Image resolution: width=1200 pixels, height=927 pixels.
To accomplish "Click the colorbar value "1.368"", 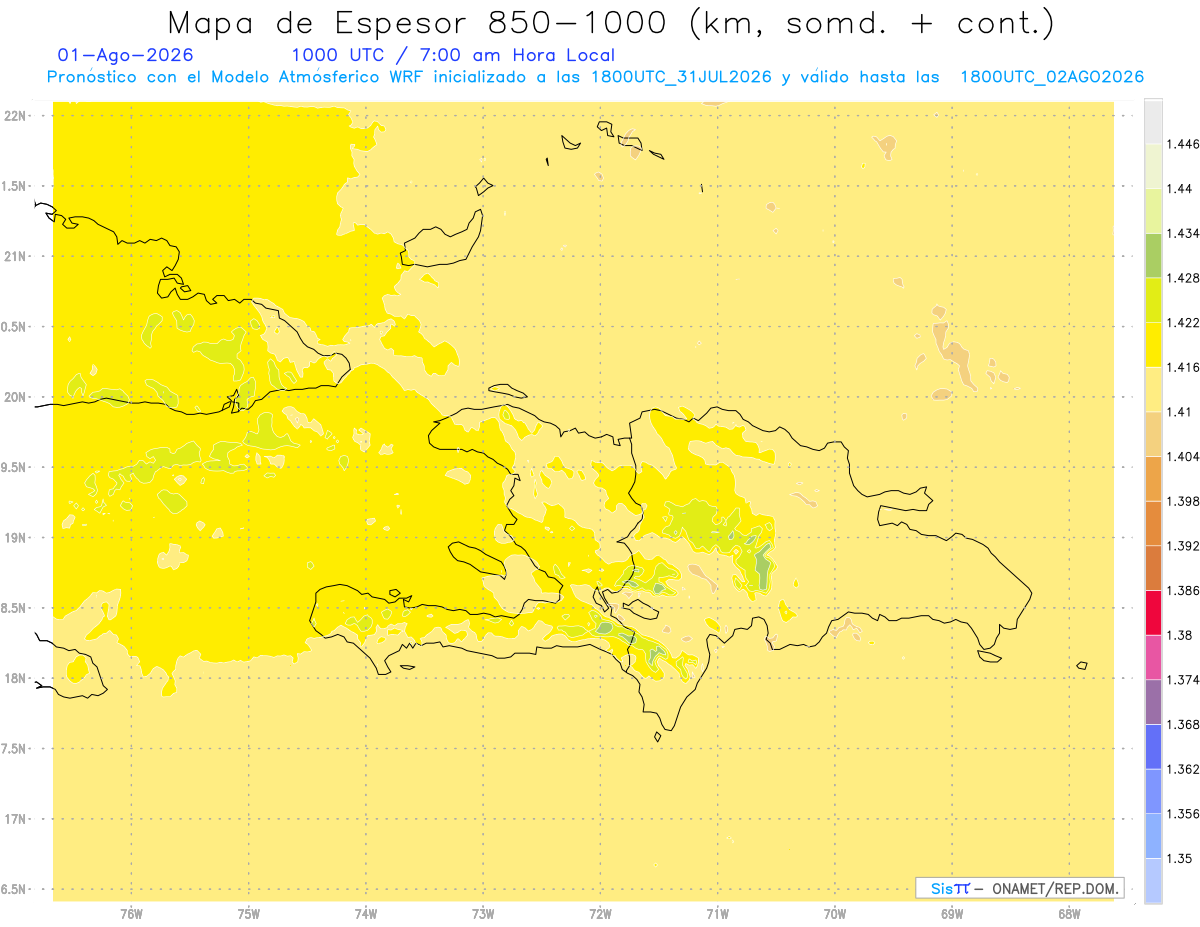I will pos(1183,724).
